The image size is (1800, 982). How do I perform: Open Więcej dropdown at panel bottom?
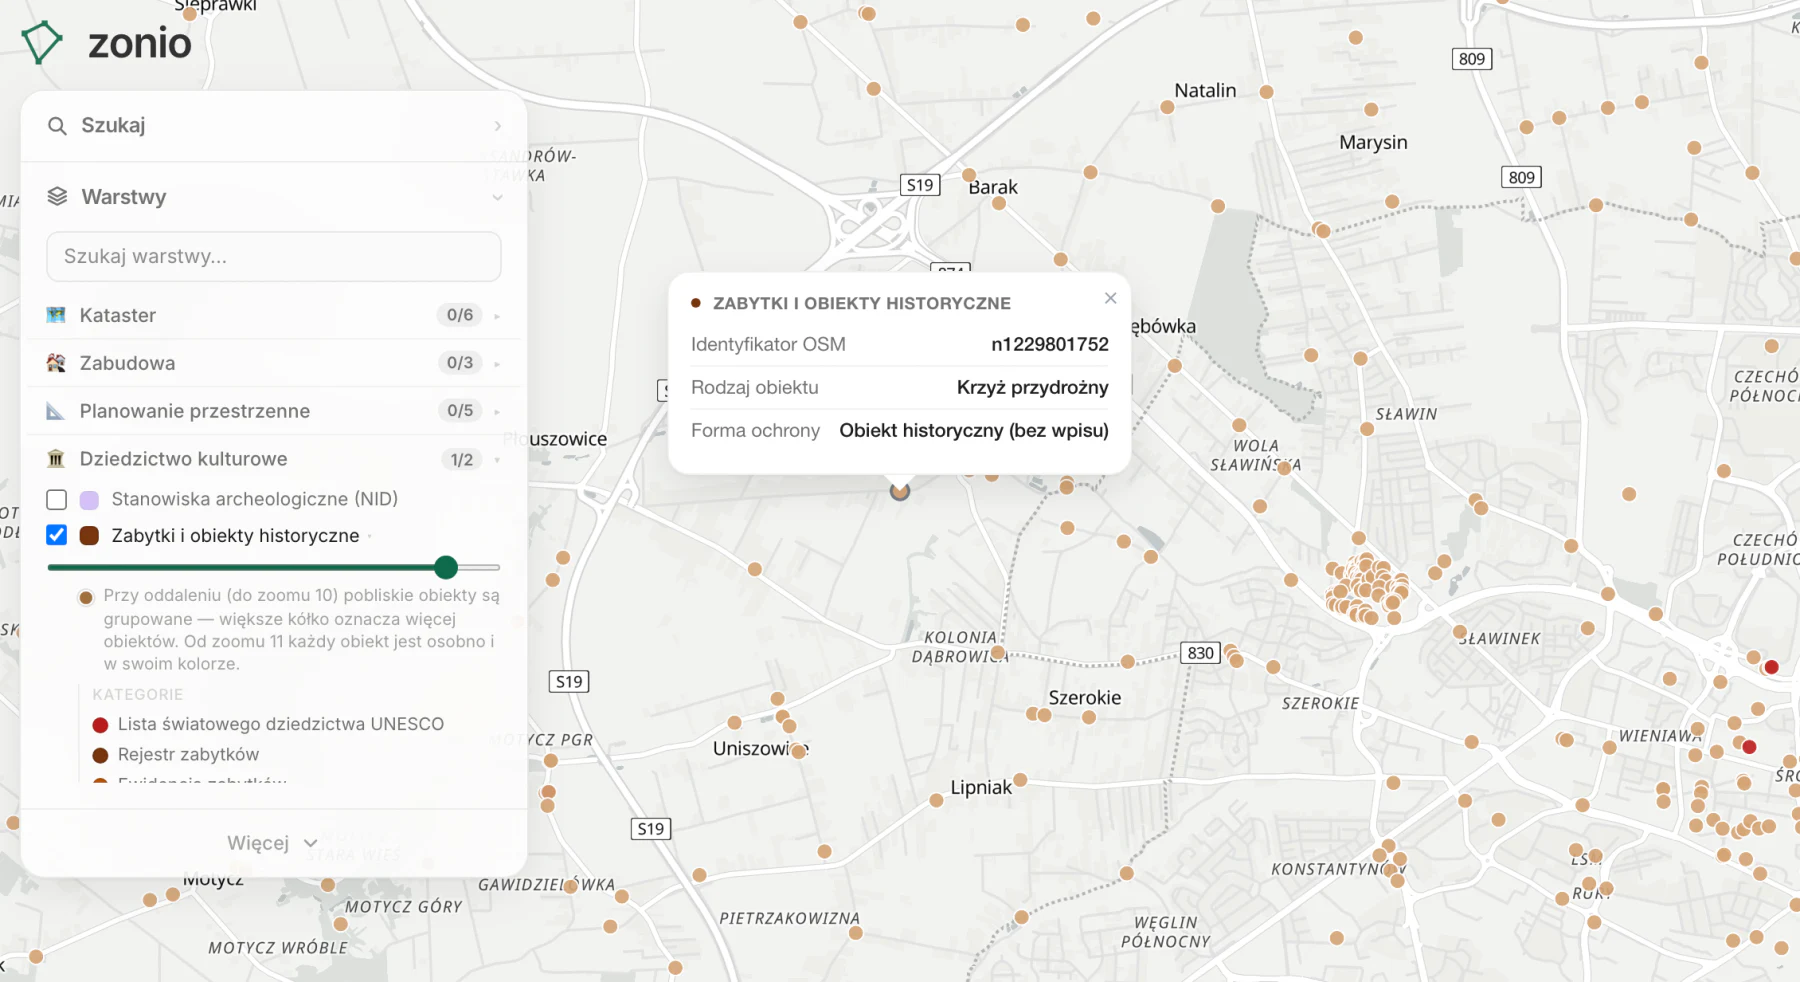(273, 843)
